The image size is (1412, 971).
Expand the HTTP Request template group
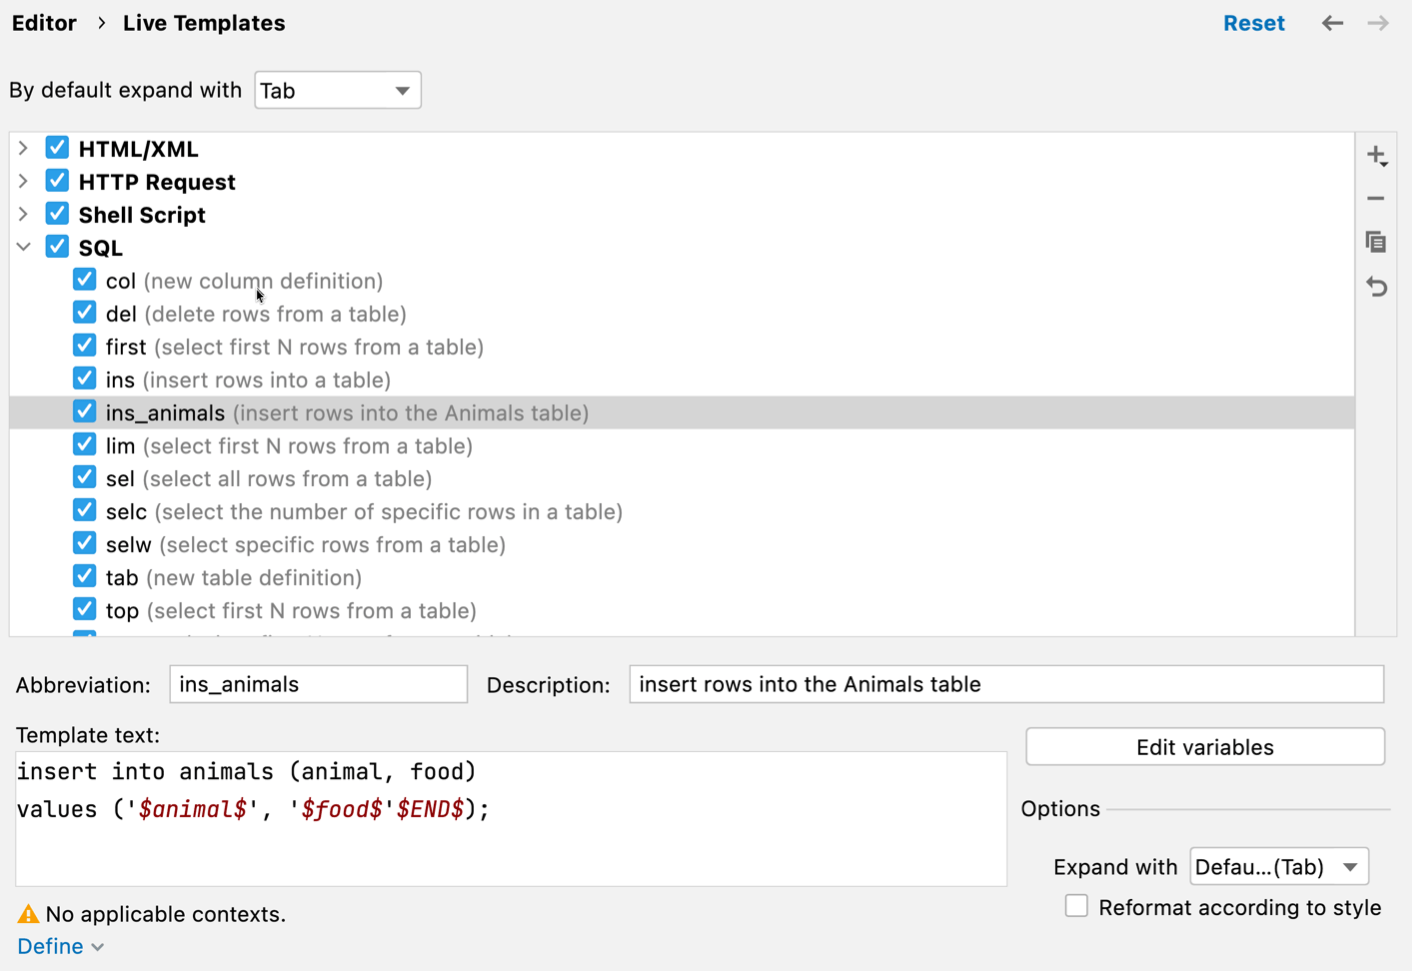[24, 181]
